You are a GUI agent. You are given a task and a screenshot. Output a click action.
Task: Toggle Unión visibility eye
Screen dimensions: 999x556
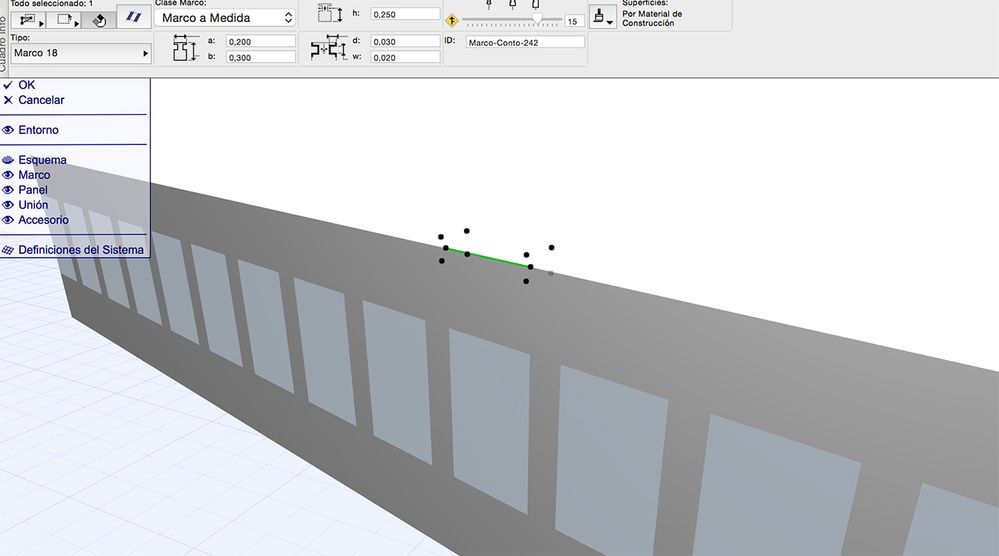pos(8,205)
